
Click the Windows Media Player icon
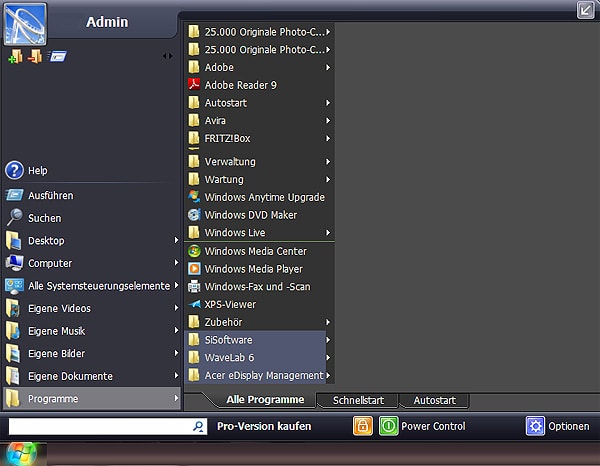tap(194, 269)
